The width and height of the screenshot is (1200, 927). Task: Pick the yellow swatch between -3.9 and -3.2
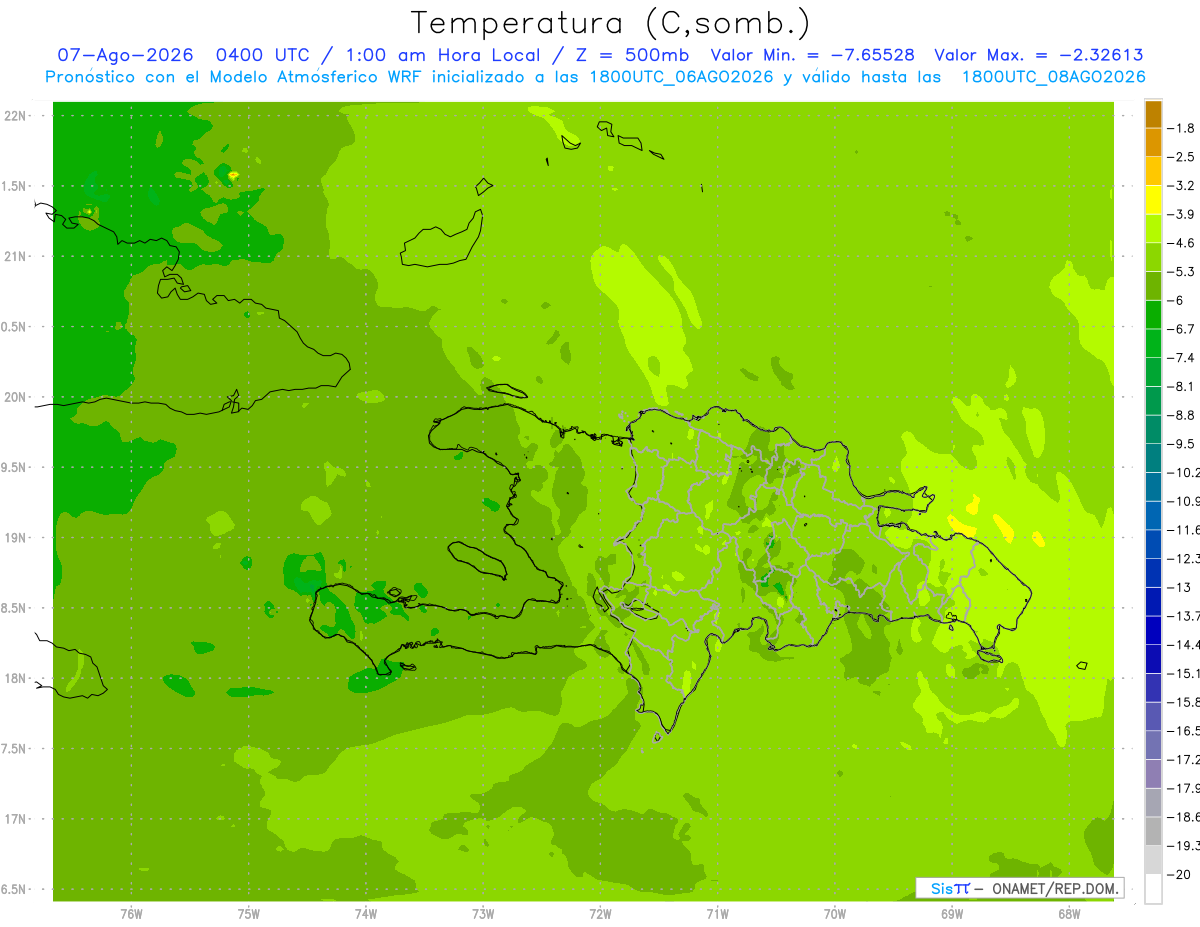click(x=1153, y=200)
